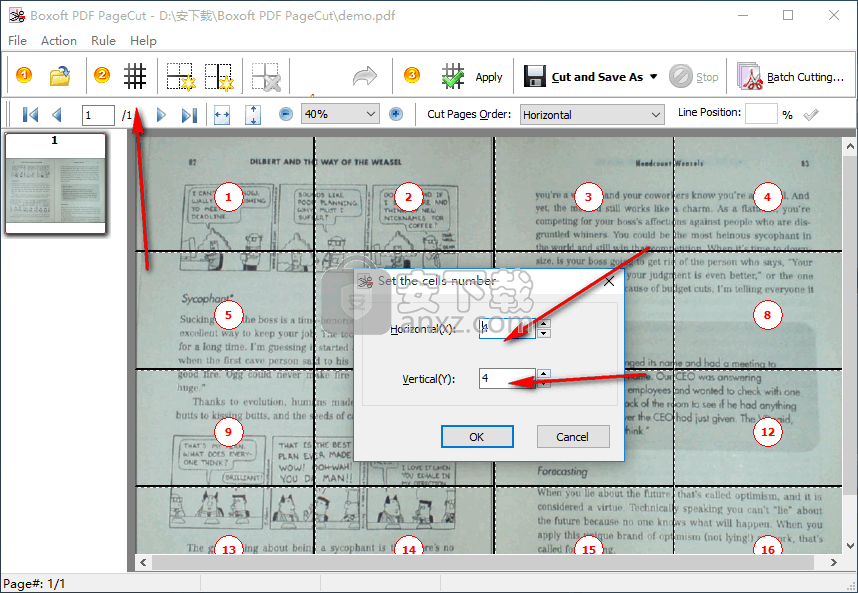The height and width of the screenshot is (593, 858).
Task: Click the vertical scrollbar up arrow
Action: point(850,146)
